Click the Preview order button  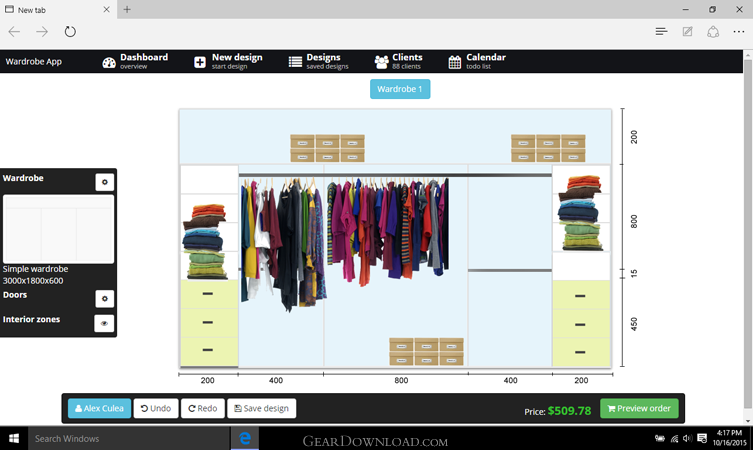(x=639, y=408)
